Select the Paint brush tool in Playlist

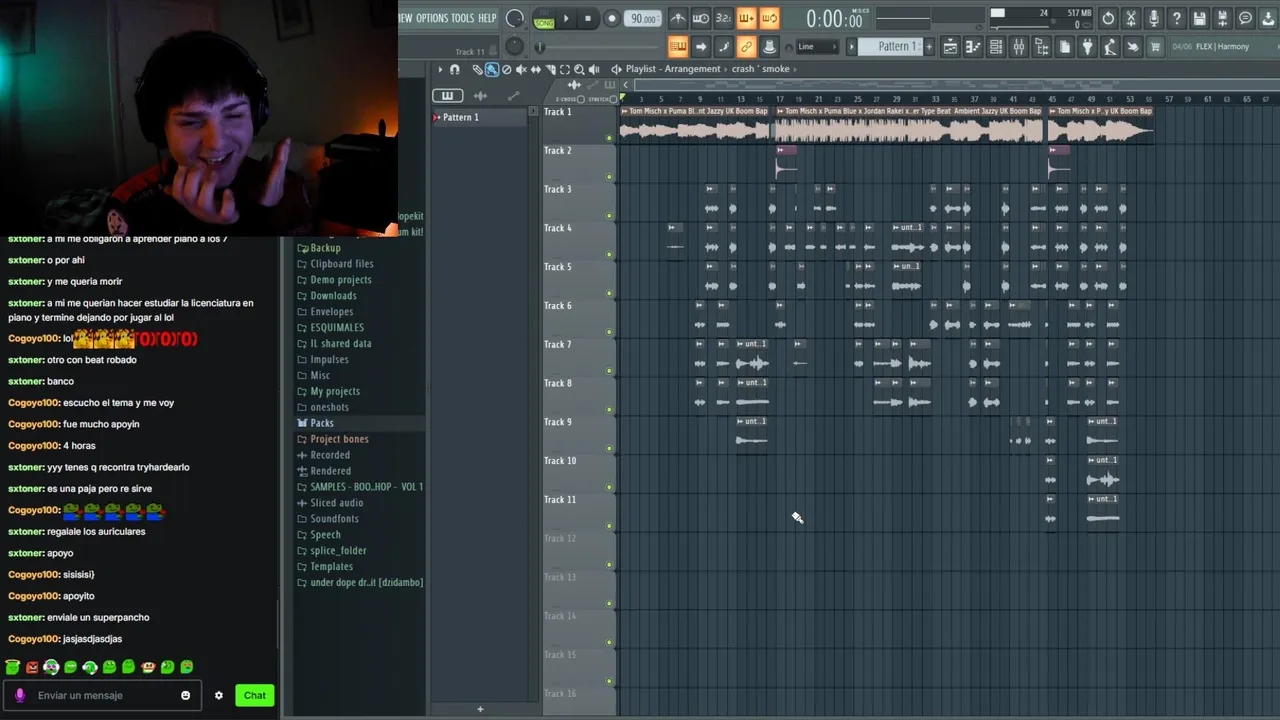[492, 69]
